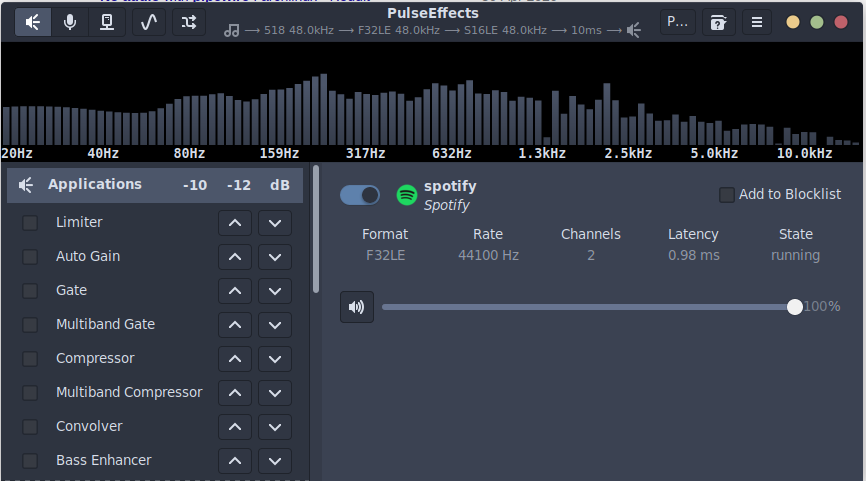
Task: Open the Bass Enhancer settings
Action: tap(103, 460)
